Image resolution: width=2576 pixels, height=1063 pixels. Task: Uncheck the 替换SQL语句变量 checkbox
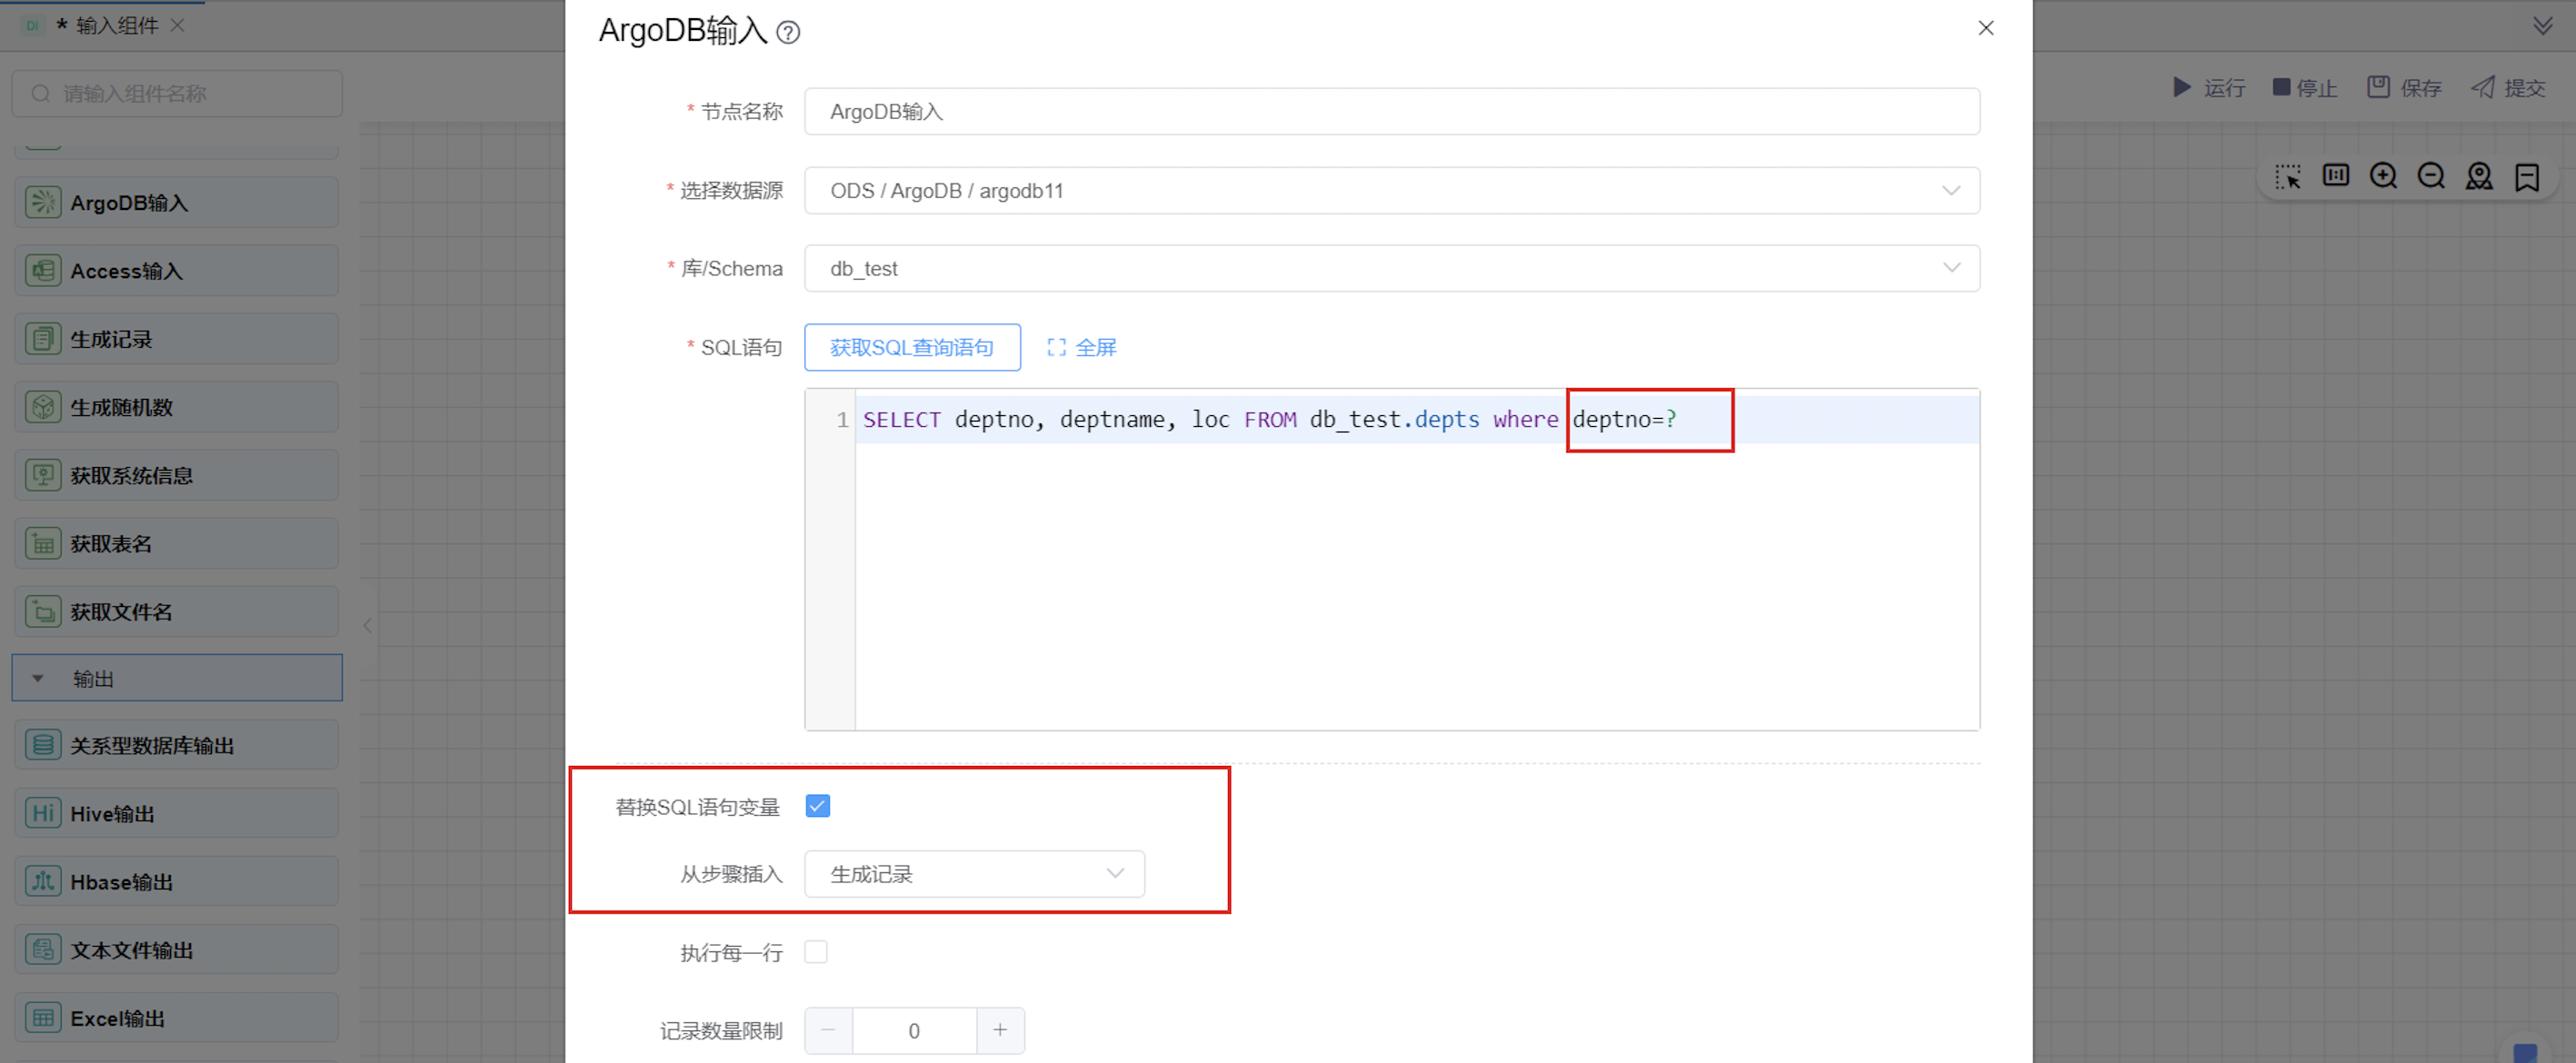(817, 806)
